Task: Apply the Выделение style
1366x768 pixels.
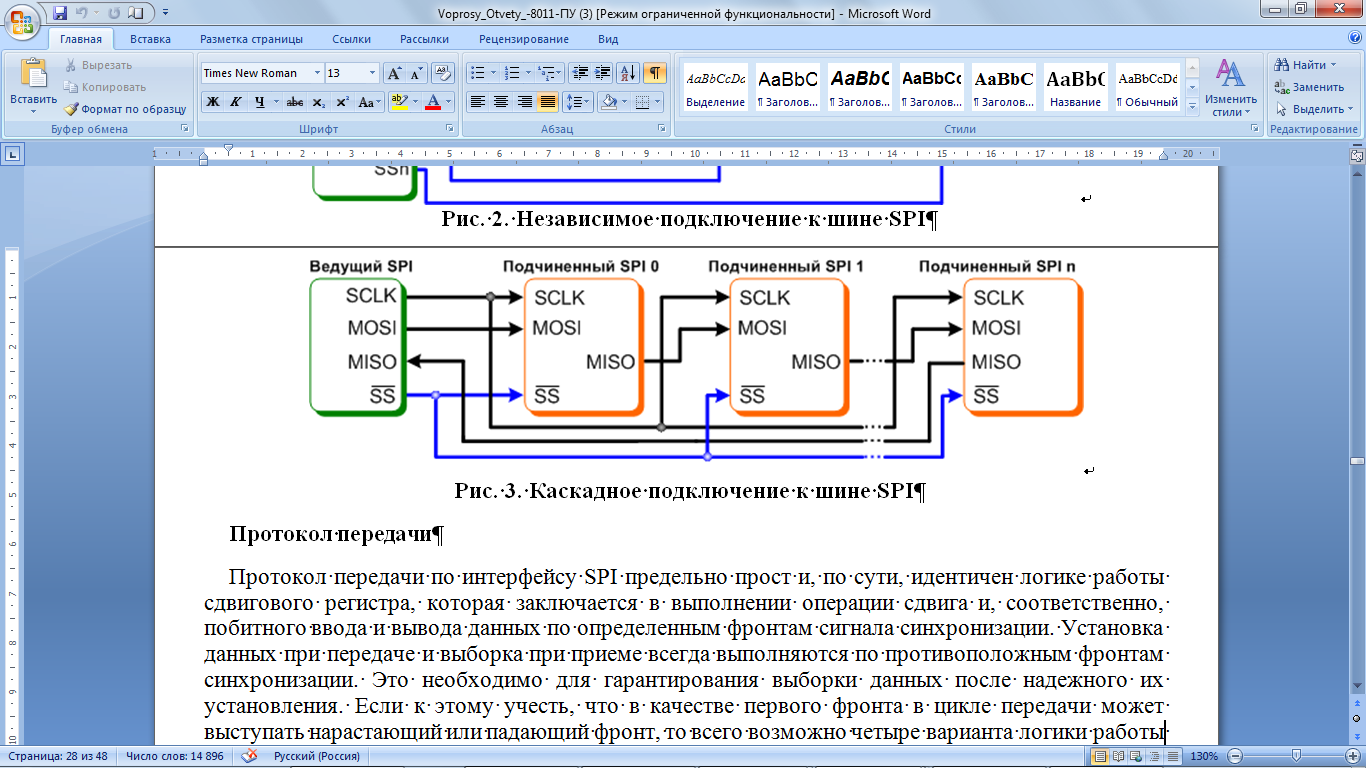Action: (x=715, y=88)
